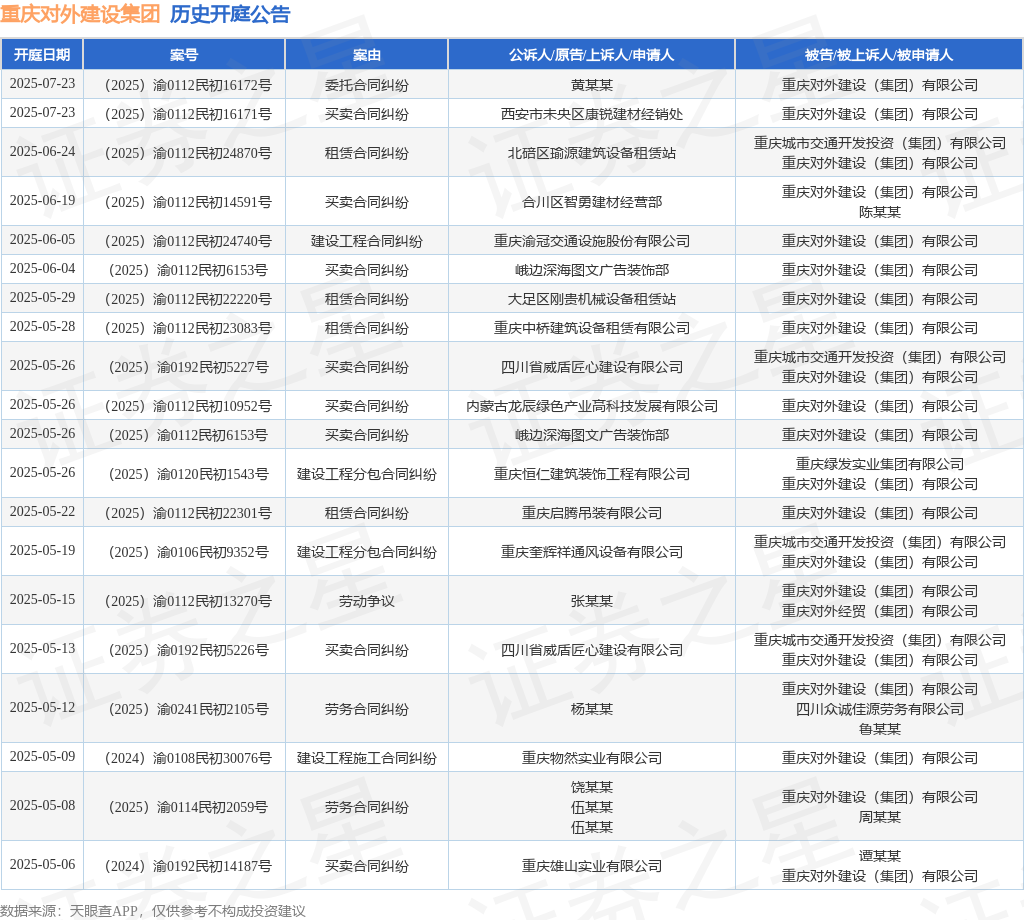The width and height of the screenshot is (1024, 920).
Task: Click the 历史开庭公告 heading
Action: point(230,14)
